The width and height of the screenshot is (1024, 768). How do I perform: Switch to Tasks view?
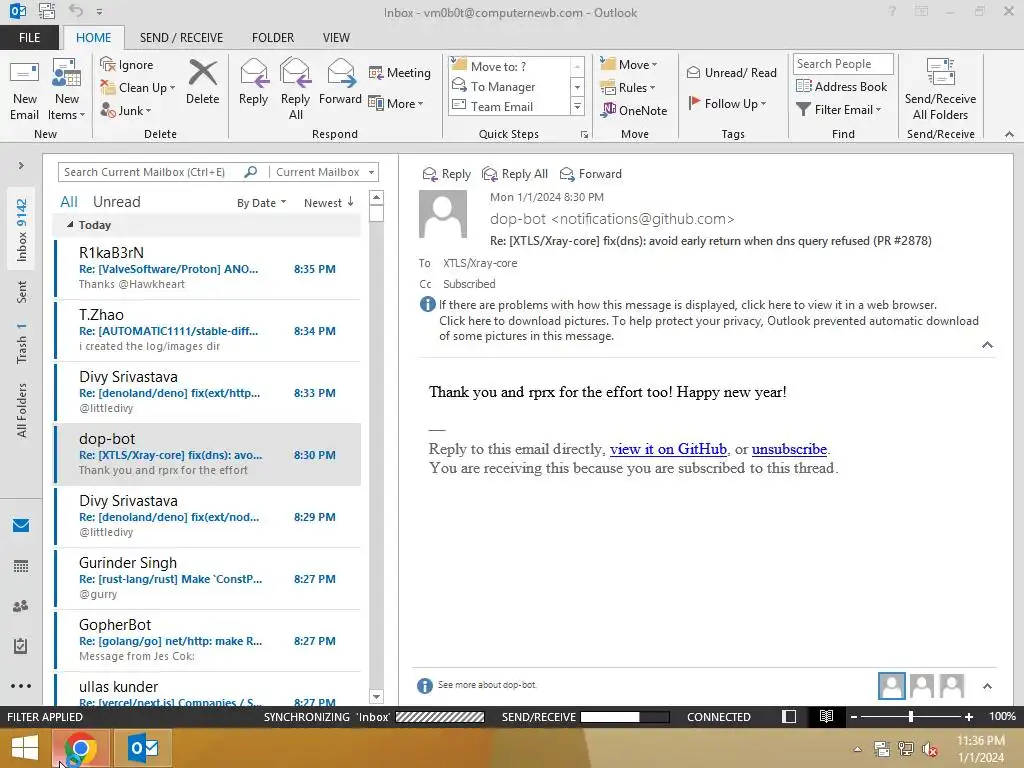tap(21, 646)
